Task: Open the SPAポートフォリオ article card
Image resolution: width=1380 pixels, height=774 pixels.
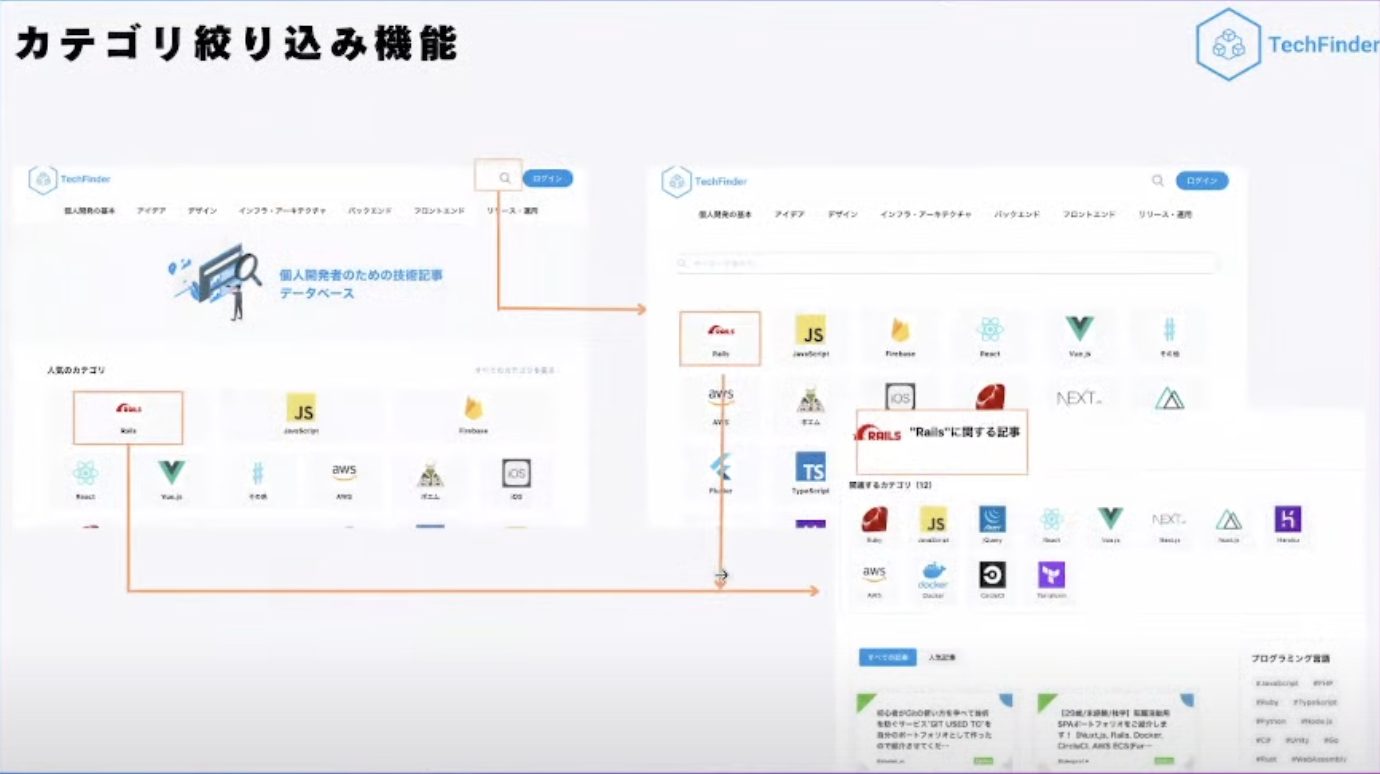Action: click(x=1114, y=732)
